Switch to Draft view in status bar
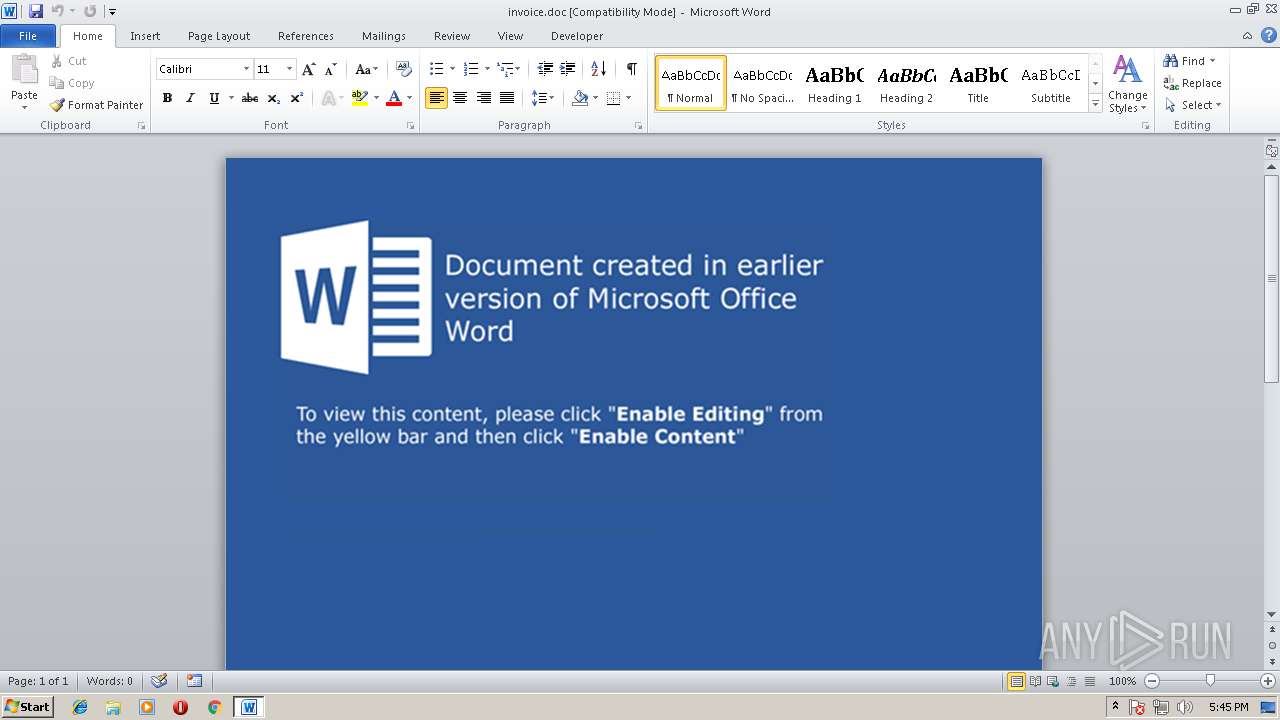Screen dimensions: 1280x720 (1088, 681)
